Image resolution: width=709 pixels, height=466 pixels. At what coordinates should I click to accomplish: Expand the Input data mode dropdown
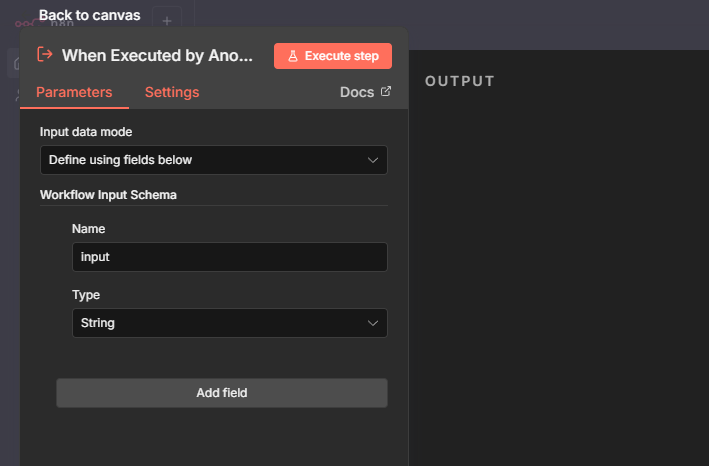[214, 160]
